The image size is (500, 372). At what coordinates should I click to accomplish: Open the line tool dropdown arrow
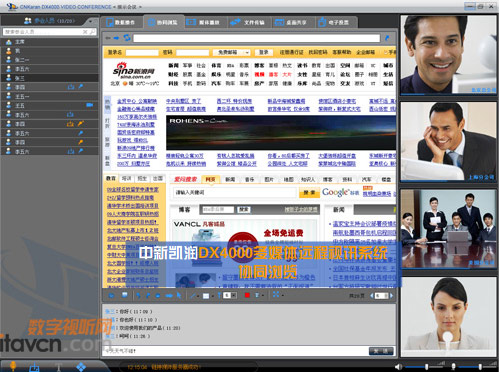198,296
